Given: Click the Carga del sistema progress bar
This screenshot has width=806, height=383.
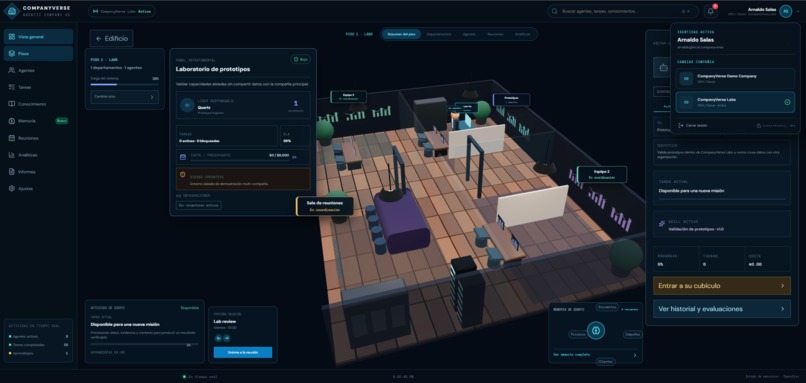Looking at the screenshot, I should 124,84.
